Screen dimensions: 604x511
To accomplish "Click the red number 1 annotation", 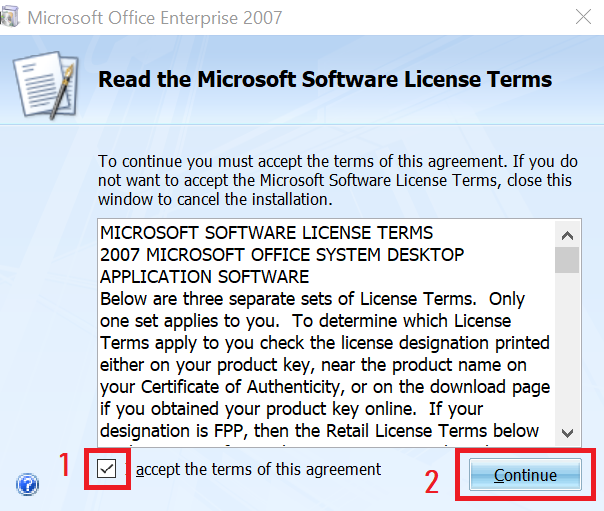I will (64, 465).
